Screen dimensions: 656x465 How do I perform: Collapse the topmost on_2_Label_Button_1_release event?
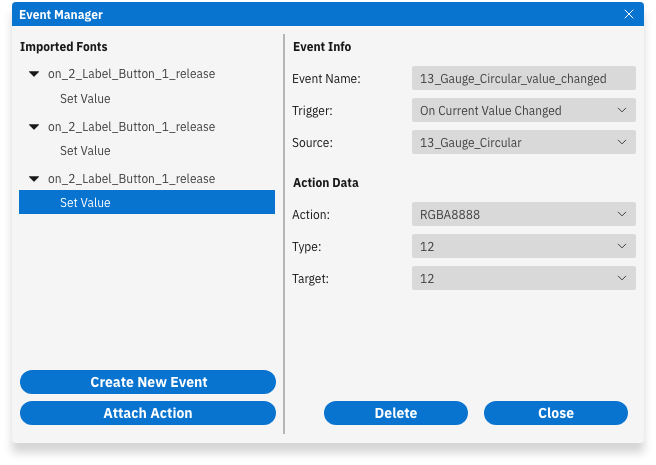(x=34, y=74)
